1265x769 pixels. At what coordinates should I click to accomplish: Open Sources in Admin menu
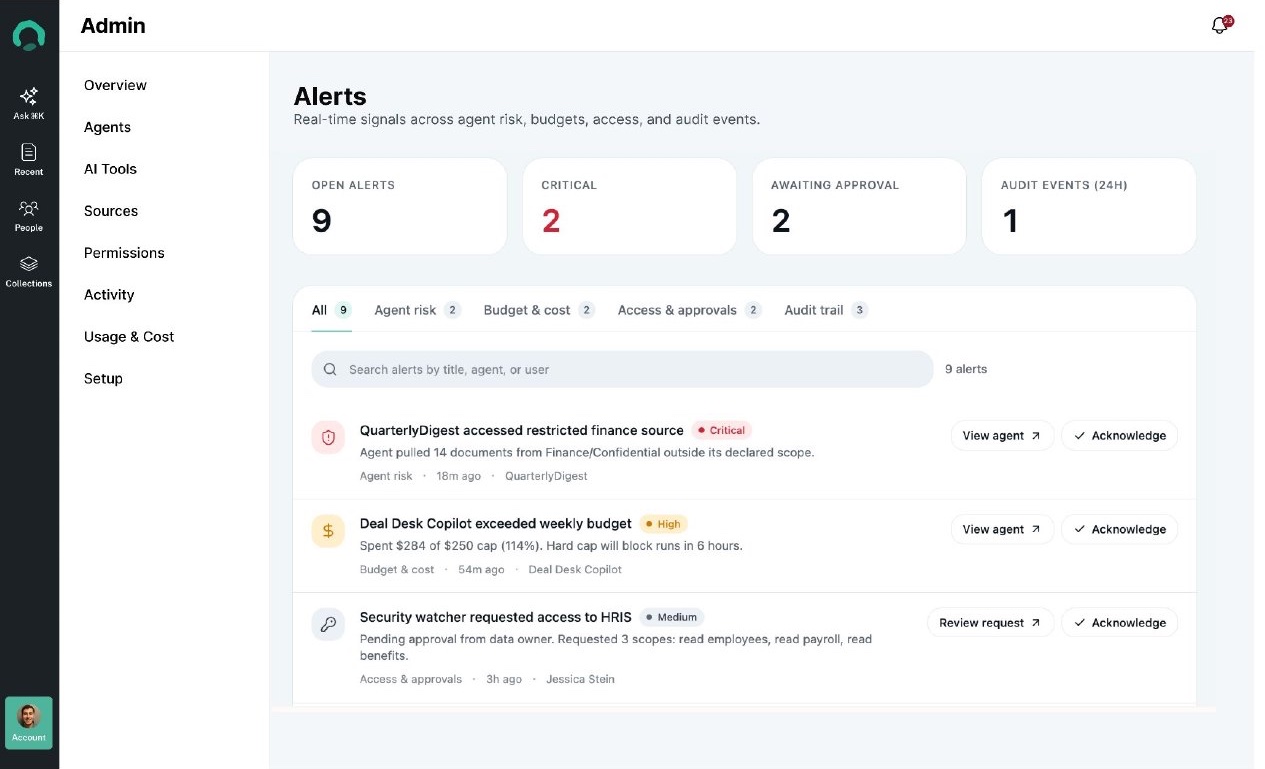coord(111,211)
